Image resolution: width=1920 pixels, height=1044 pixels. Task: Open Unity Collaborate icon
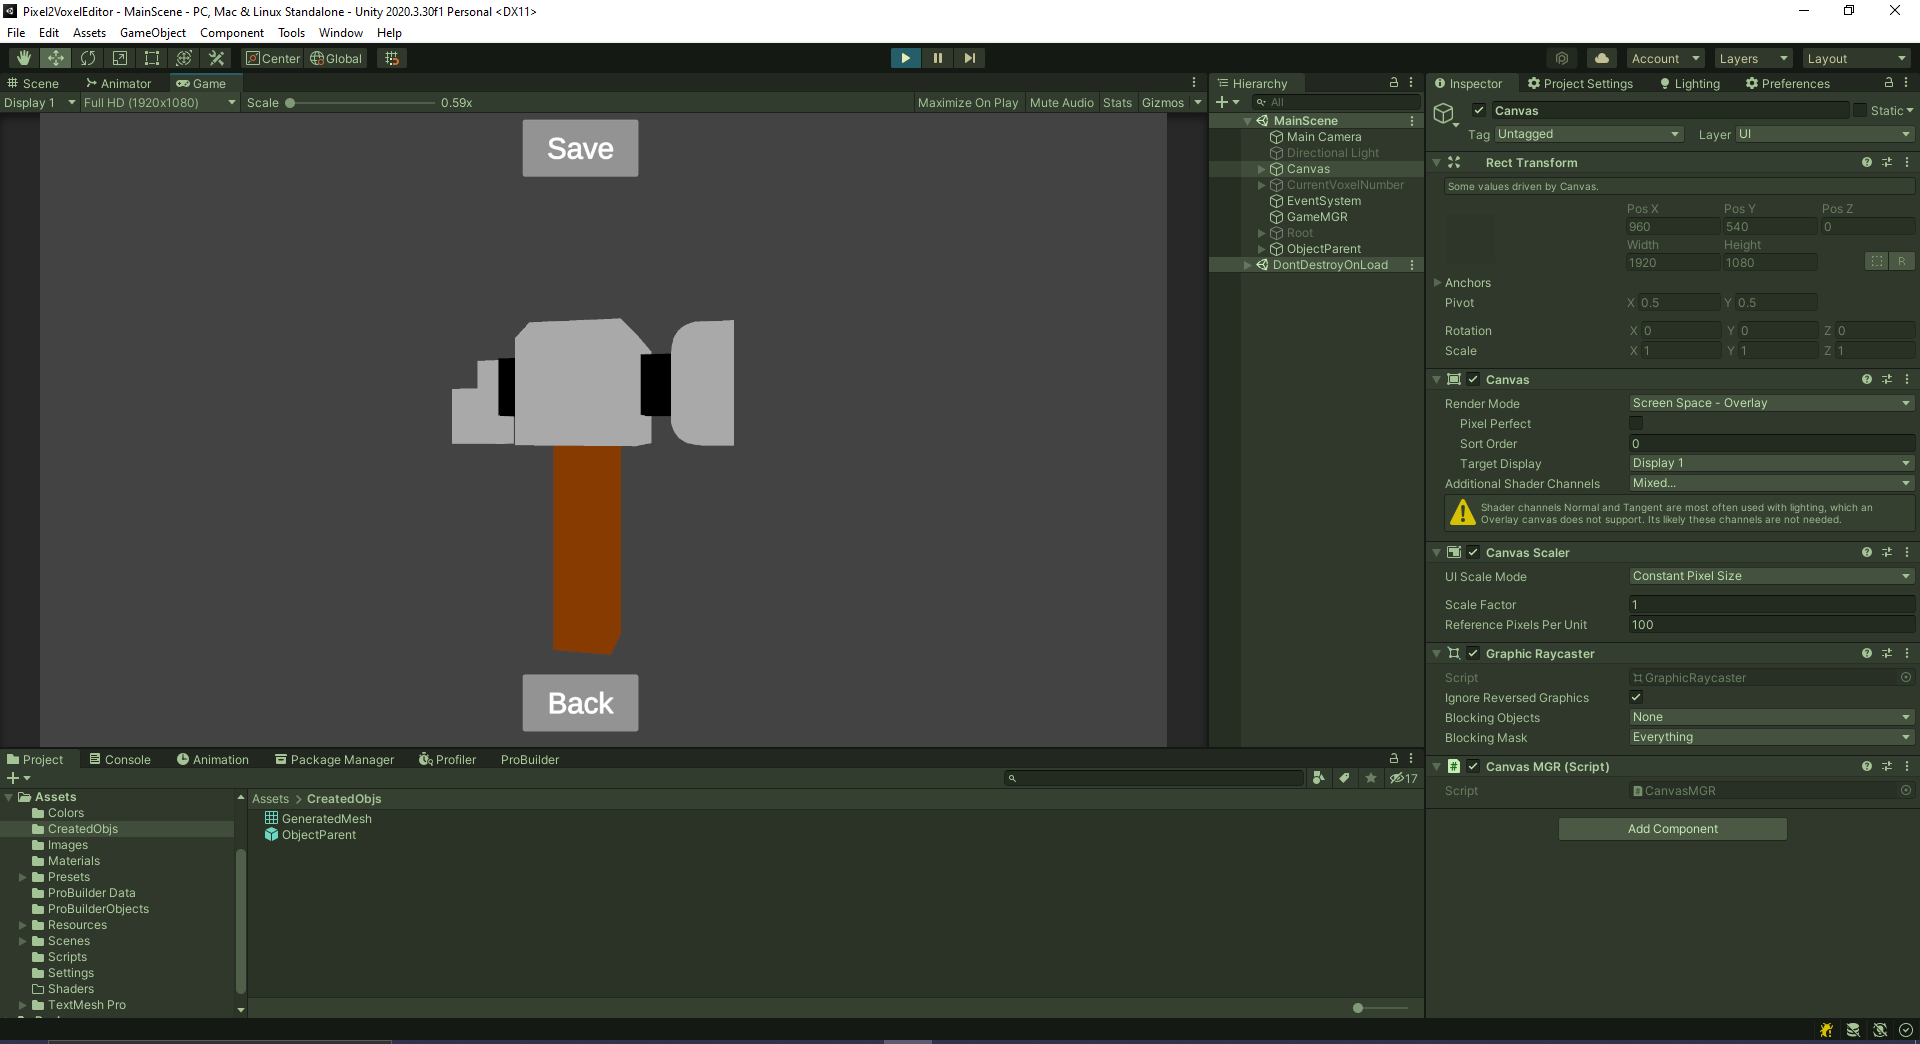point(1562,58)
